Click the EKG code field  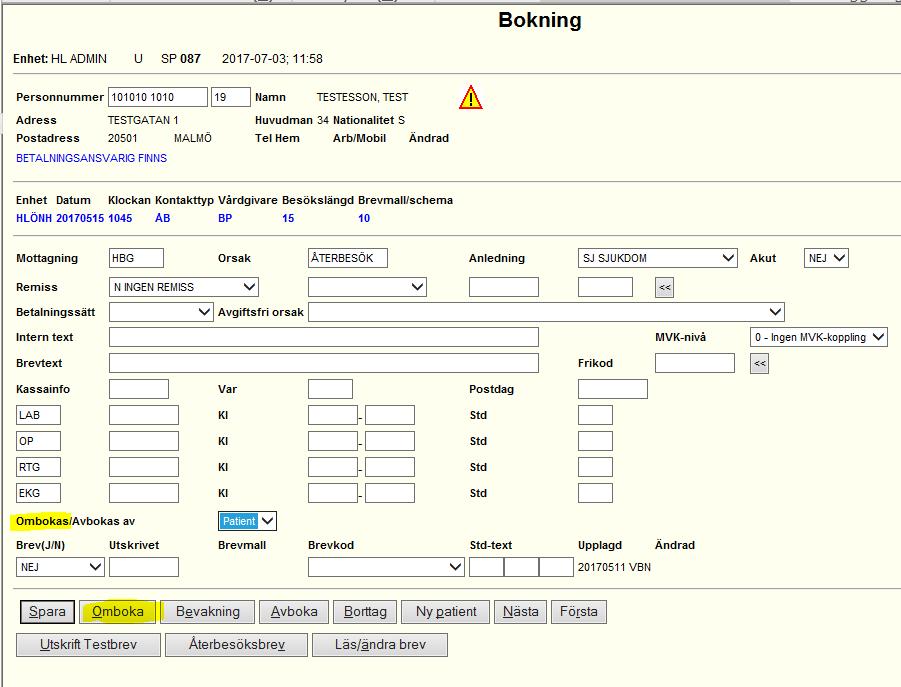coord(38,493)
